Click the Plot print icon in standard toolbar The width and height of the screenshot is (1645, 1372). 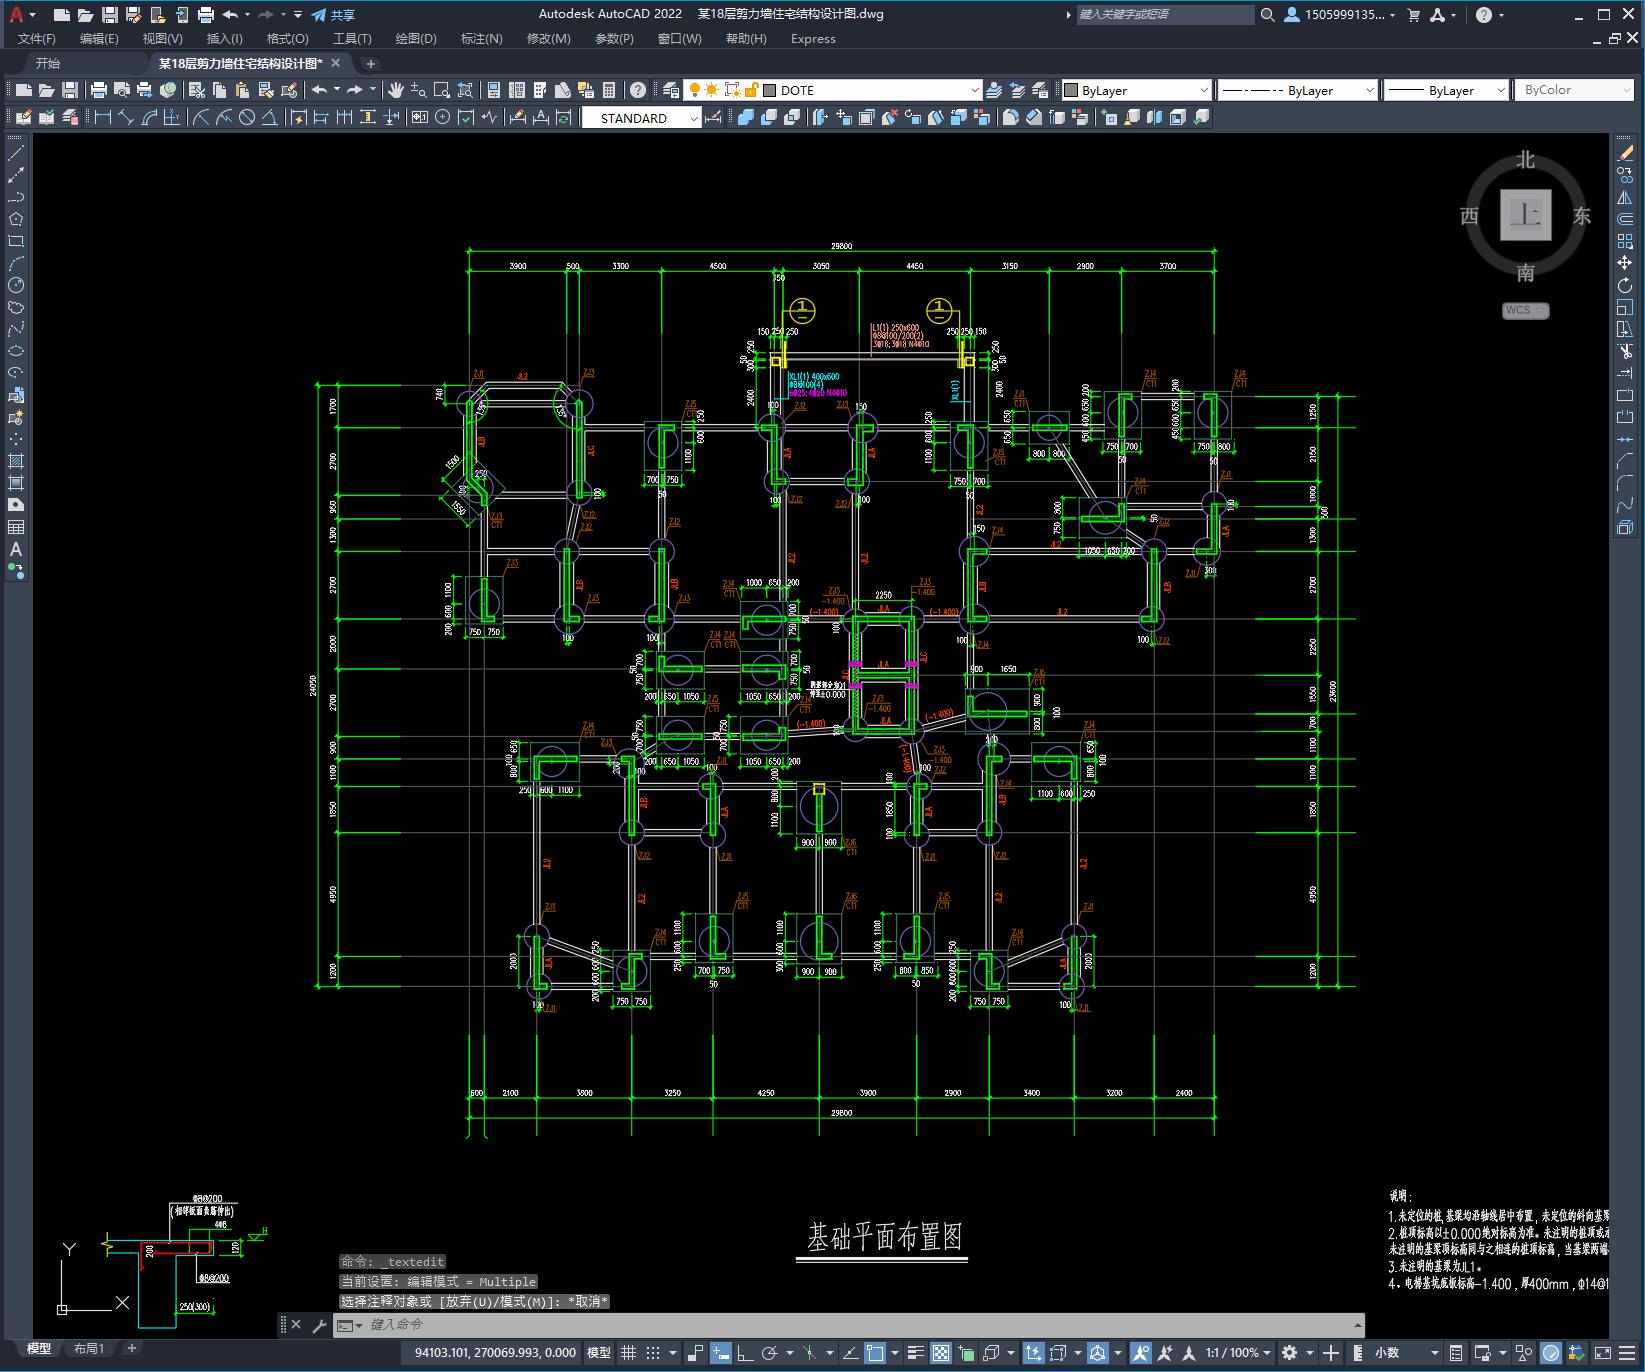[x=99, y=90]
